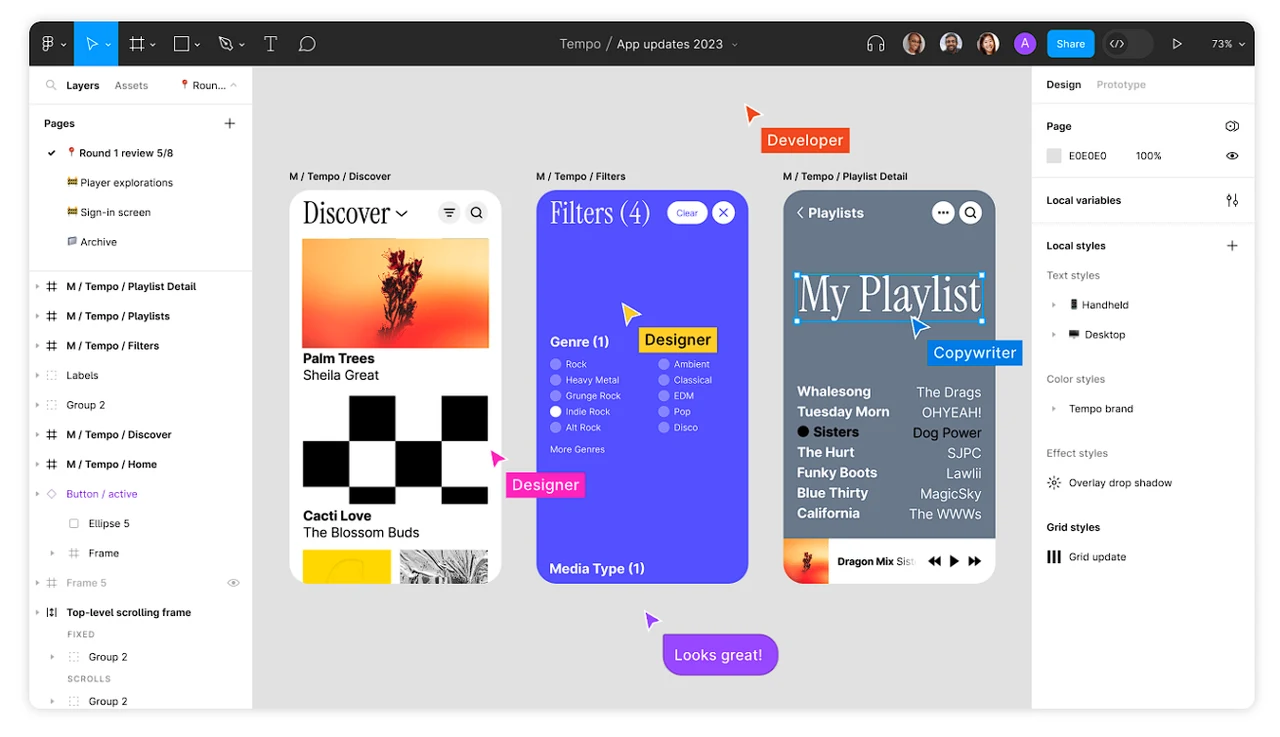The width and height of the screenshot is (1280, 737).
Task: Open the zoom level 73% dropdown
Action: tap(1229, 44)
